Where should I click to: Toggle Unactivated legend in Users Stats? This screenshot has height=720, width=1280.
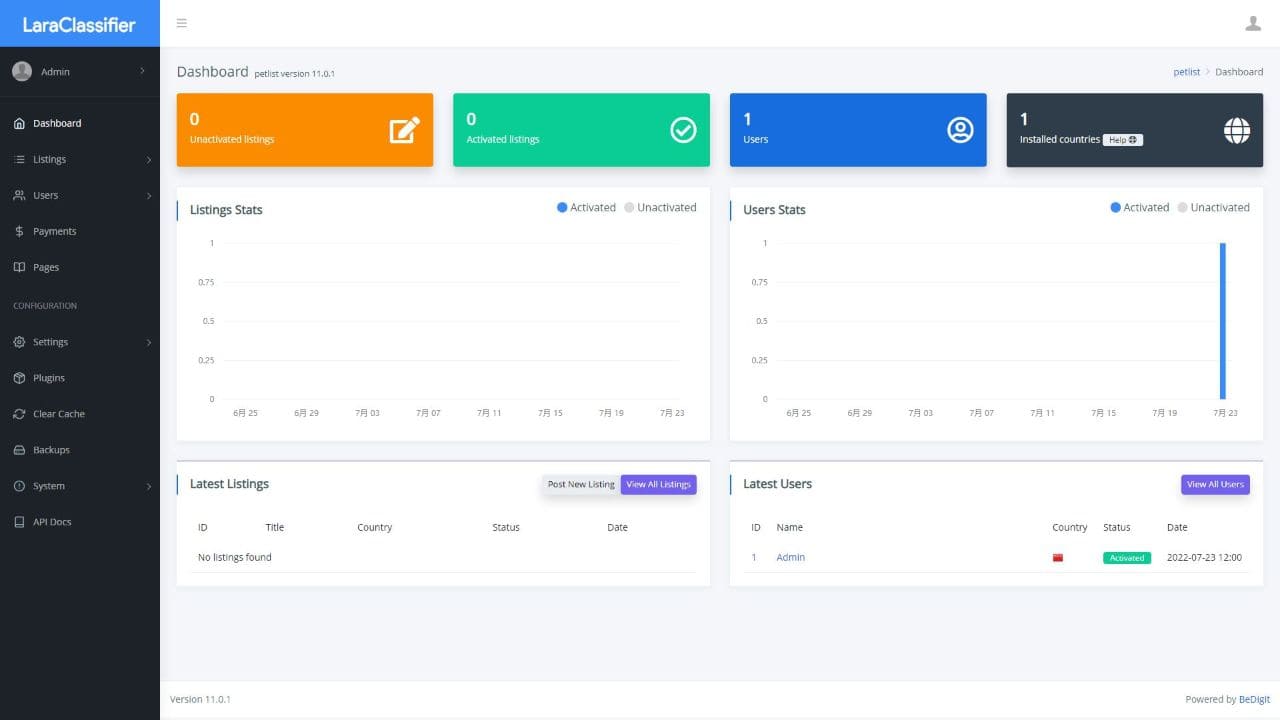[x=1213, y=207]
